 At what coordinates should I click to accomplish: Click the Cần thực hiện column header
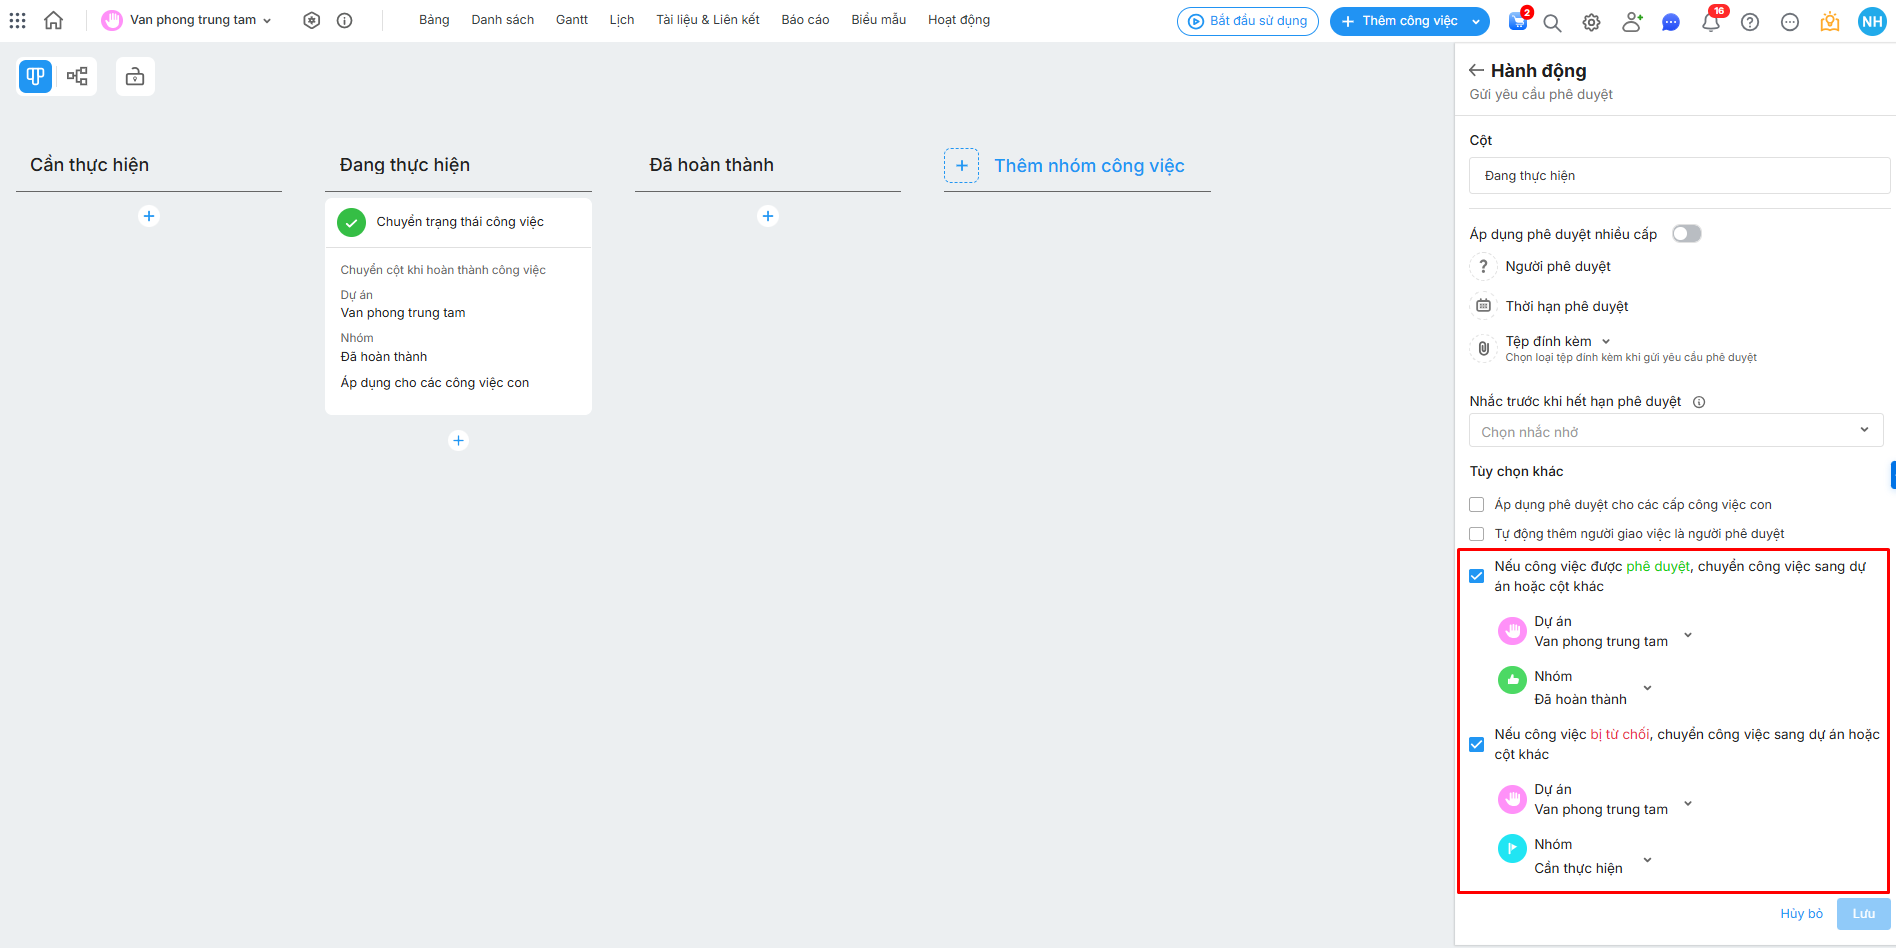point(90,165)
